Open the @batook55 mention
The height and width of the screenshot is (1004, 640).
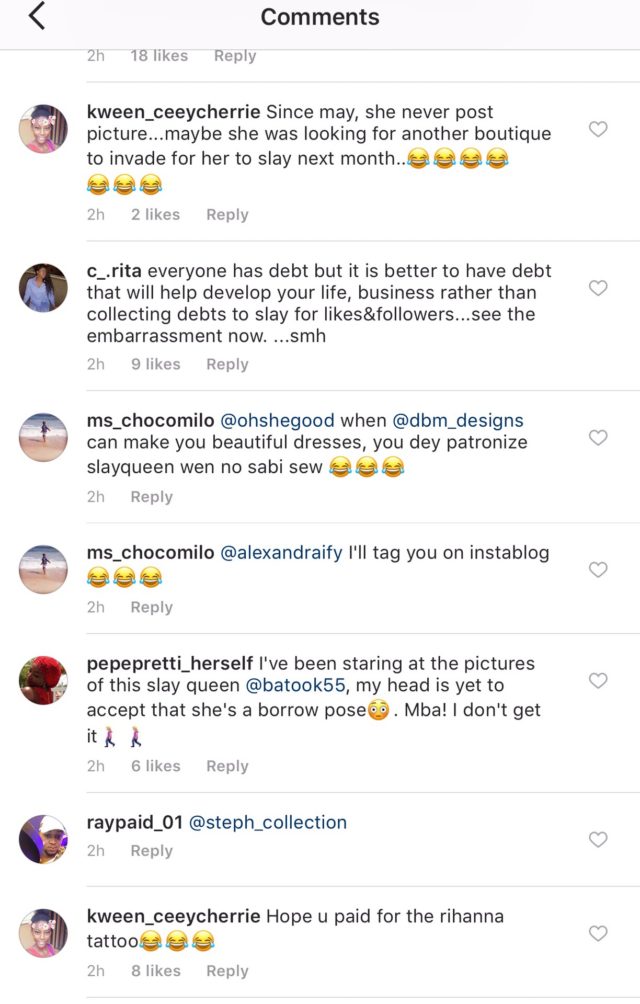308,685
